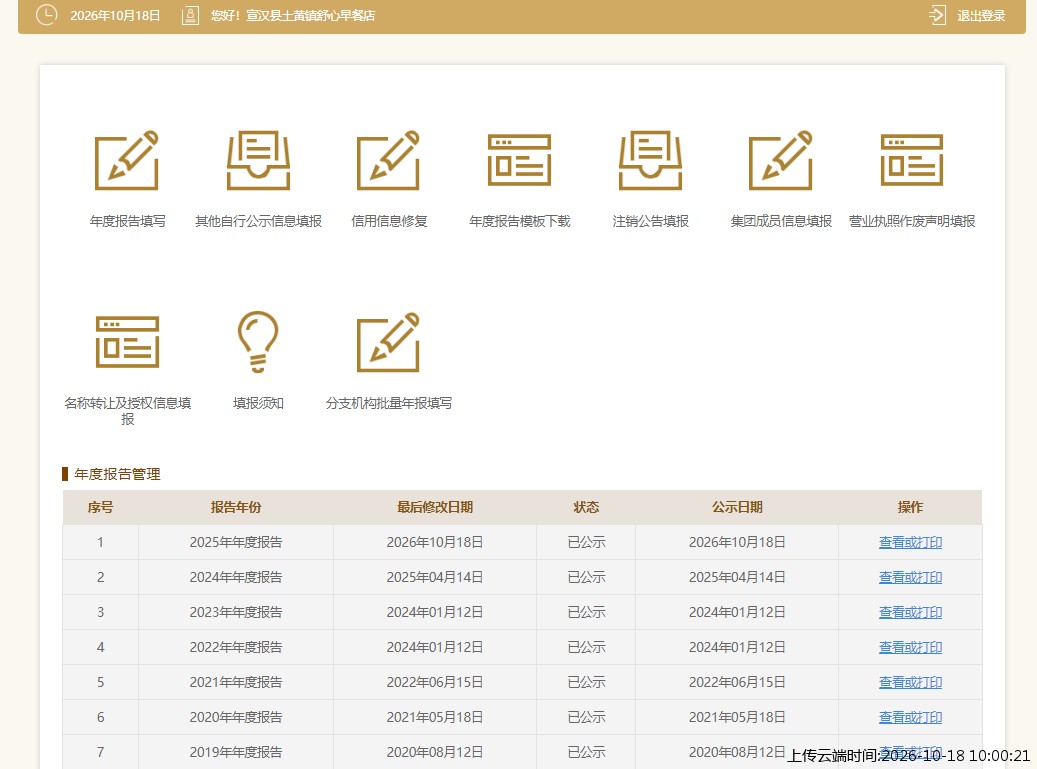Click the 2022年年度报告 report year cell
Viewport: 1037px width, 769px height.
(x=235, y=647)
